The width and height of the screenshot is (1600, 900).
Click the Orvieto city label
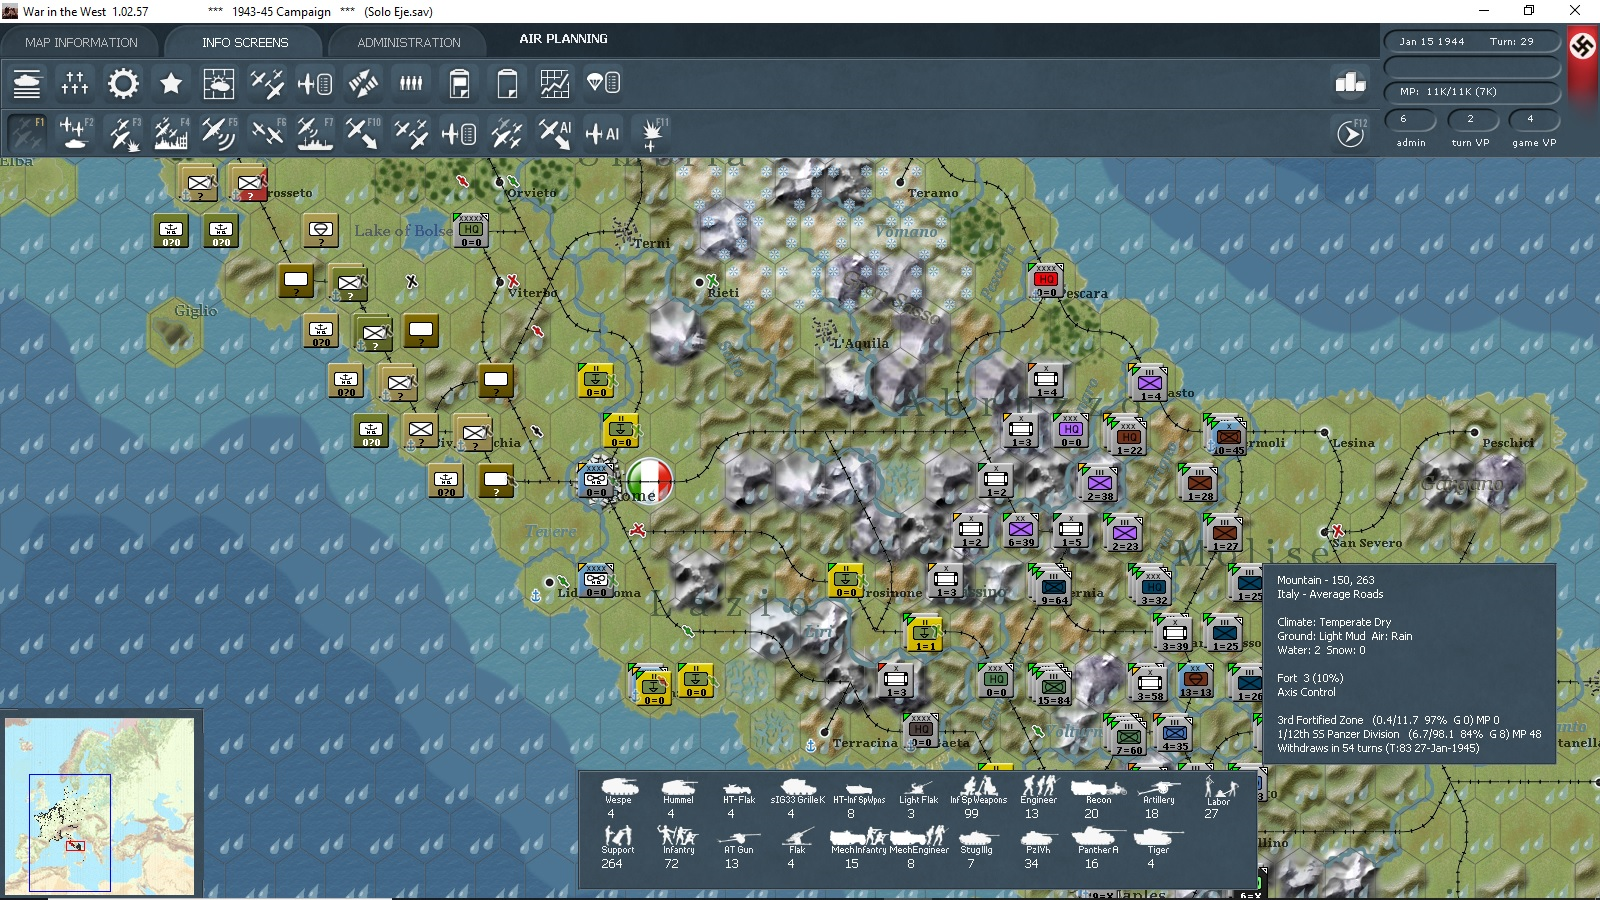tap(532, 193)
